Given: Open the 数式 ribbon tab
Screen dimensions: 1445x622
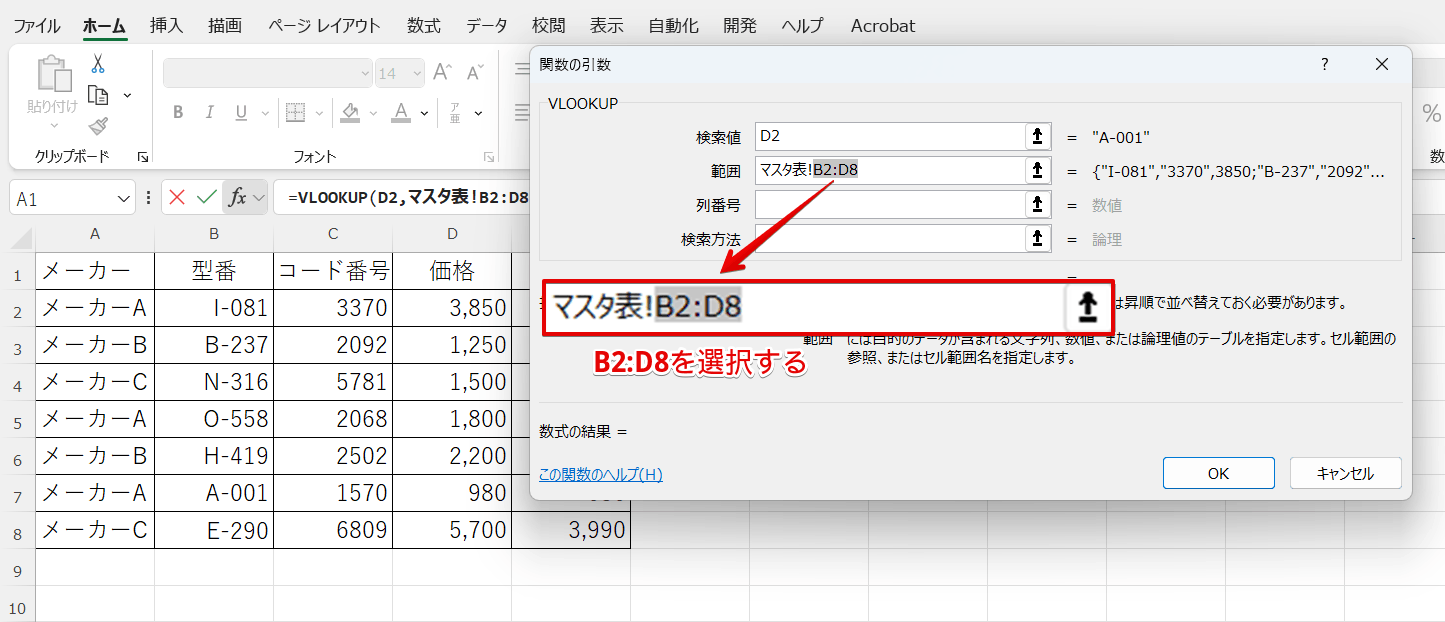Looking at the screenshot, I should click(424, 26).
